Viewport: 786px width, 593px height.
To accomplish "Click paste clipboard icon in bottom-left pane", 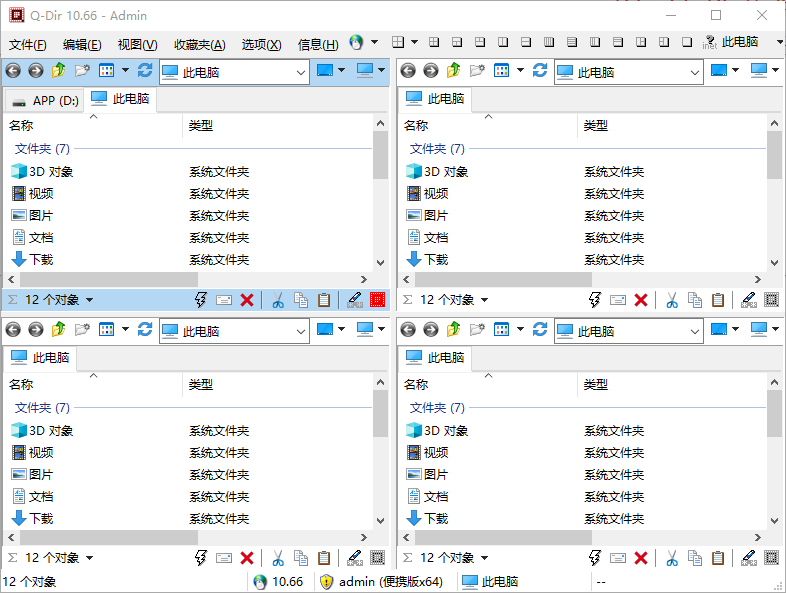I will [x=323, y=558].
